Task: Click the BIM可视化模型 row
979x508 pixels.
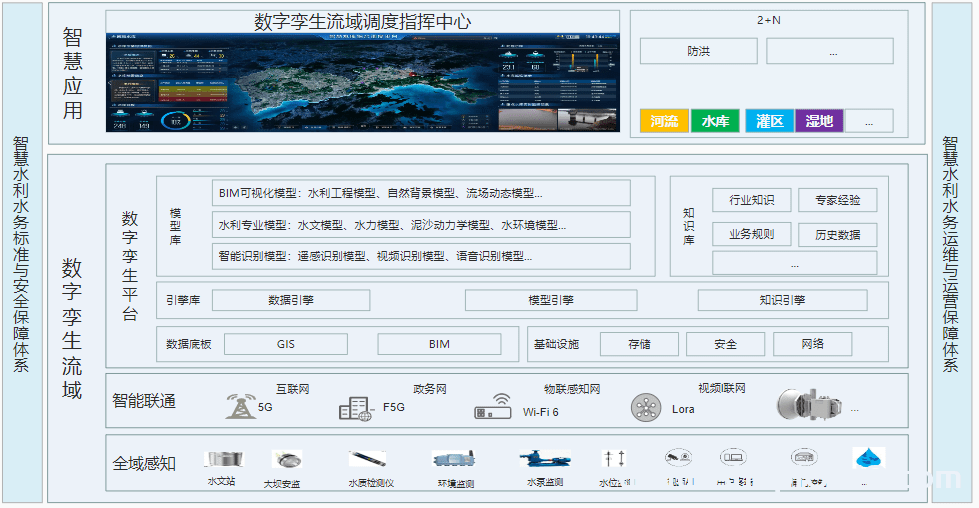Action: (x=421, y=193)
